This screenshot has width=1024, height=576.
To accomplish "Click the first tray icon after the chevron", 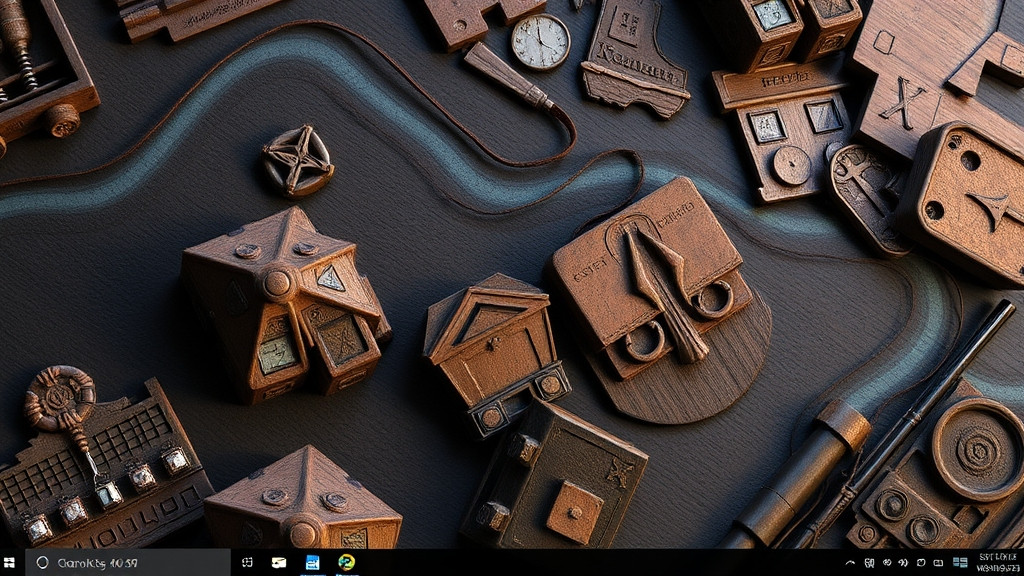I will [x=869, y=563].
